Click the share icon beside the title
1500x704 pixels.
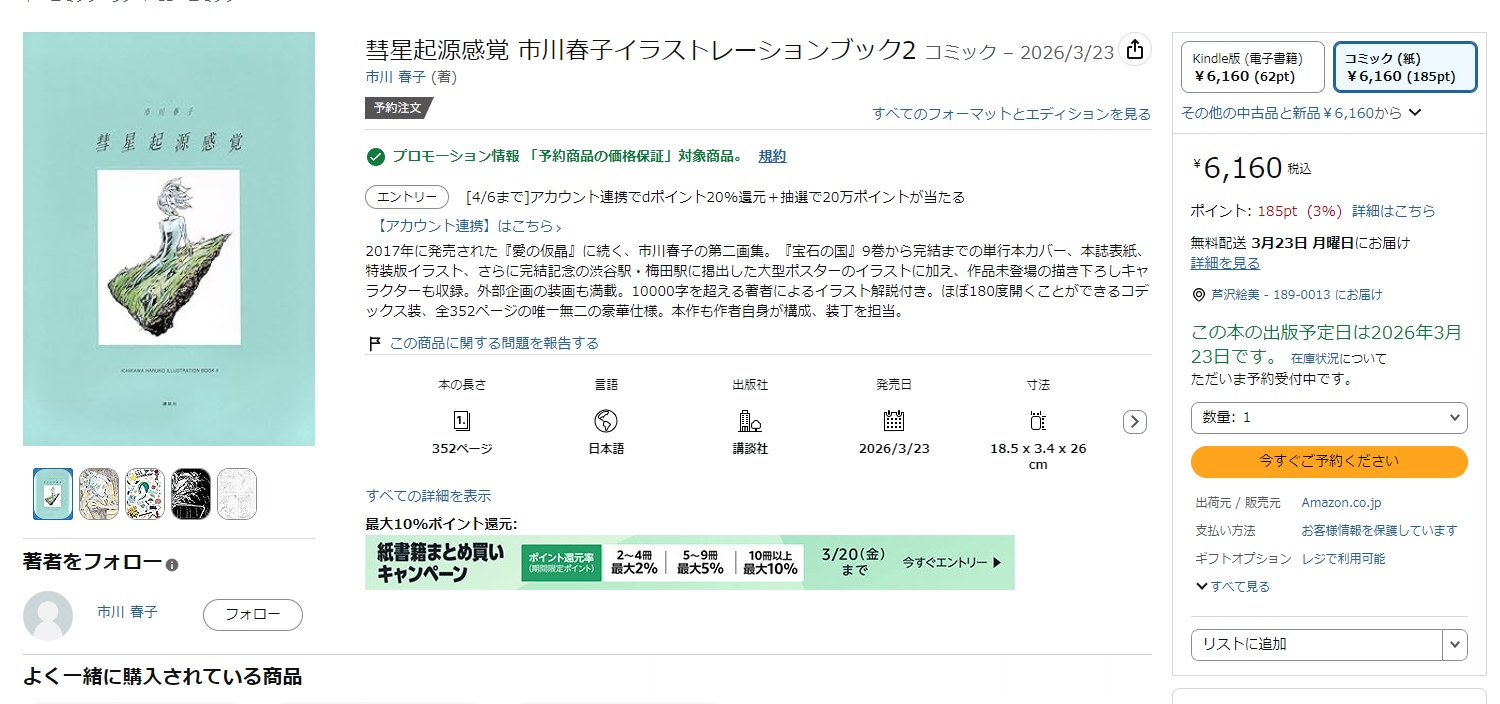[1134, 50]
